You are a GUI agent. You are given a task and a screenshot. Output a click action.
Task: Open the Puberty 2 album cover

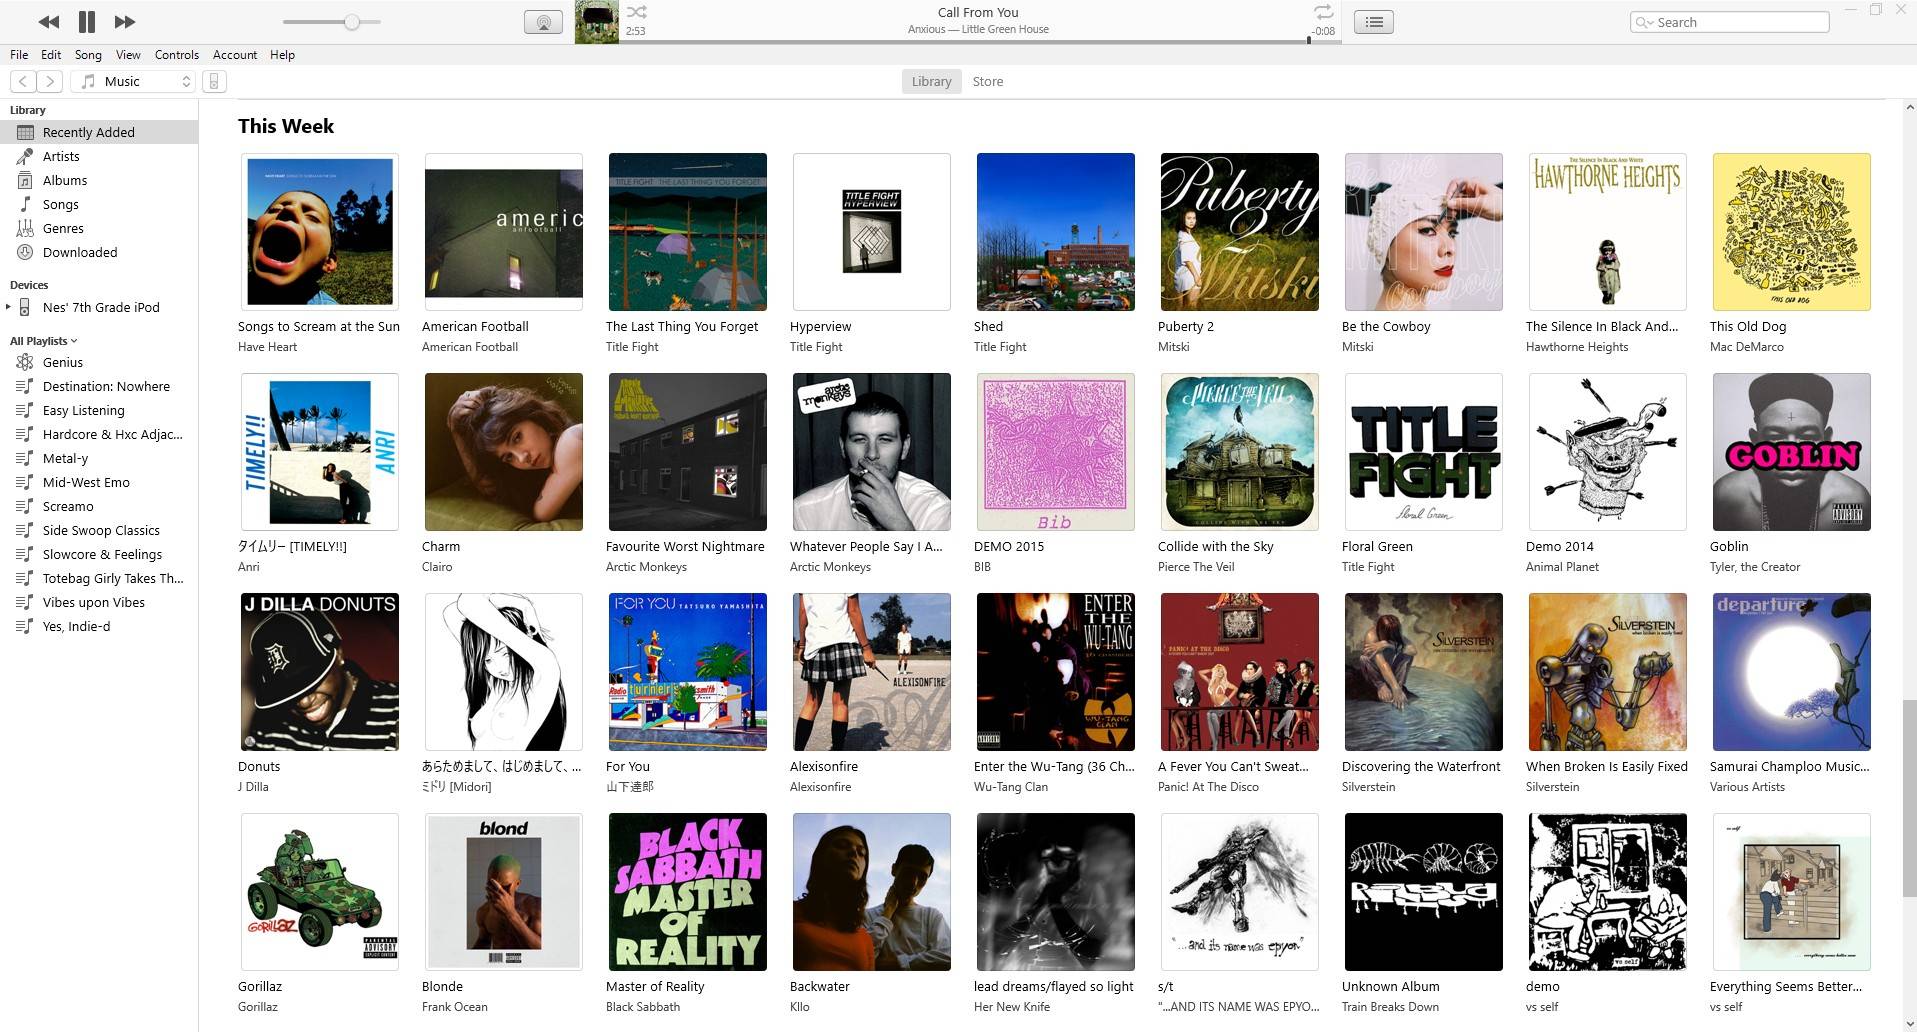[1239, 232]
